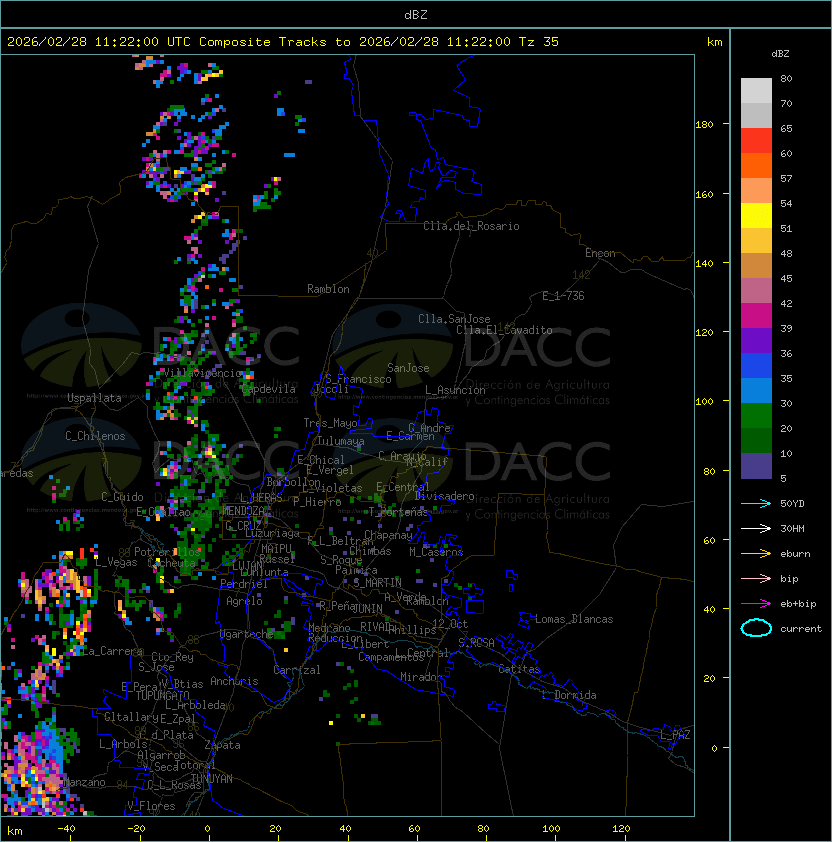The image size is (832, 842).
Task: Click the 'Clla.del_Rosario' map label
Action: pyautogui.click(x=471, y=226)
